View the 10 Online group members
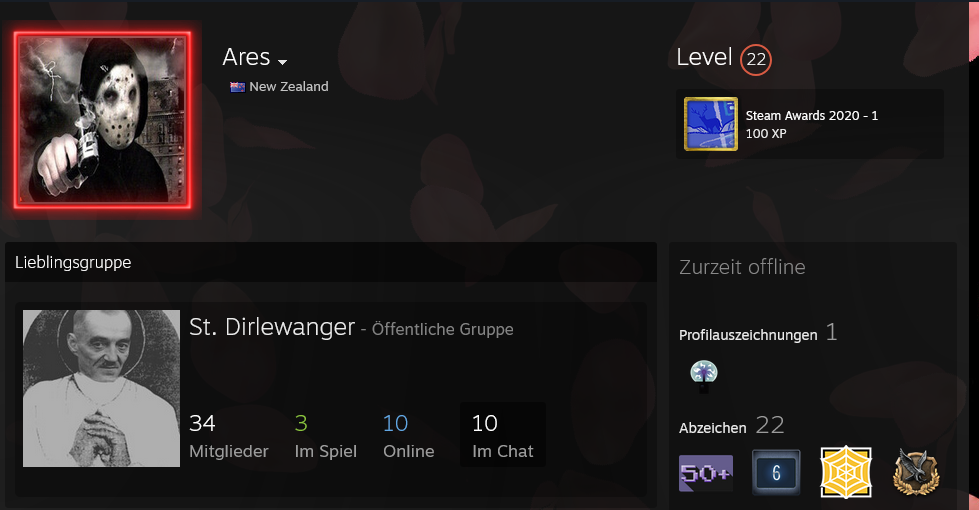 (x=408, y=436)
